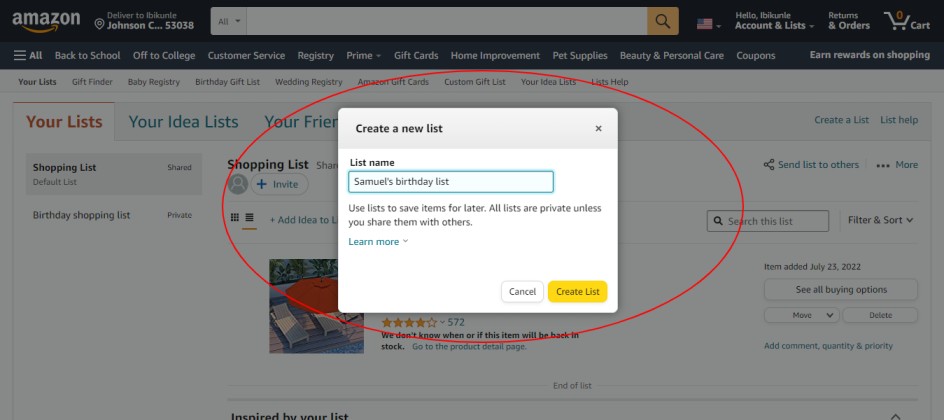Click the delivery location pin
Screen dimensions: 944x420
coord(99,25)
